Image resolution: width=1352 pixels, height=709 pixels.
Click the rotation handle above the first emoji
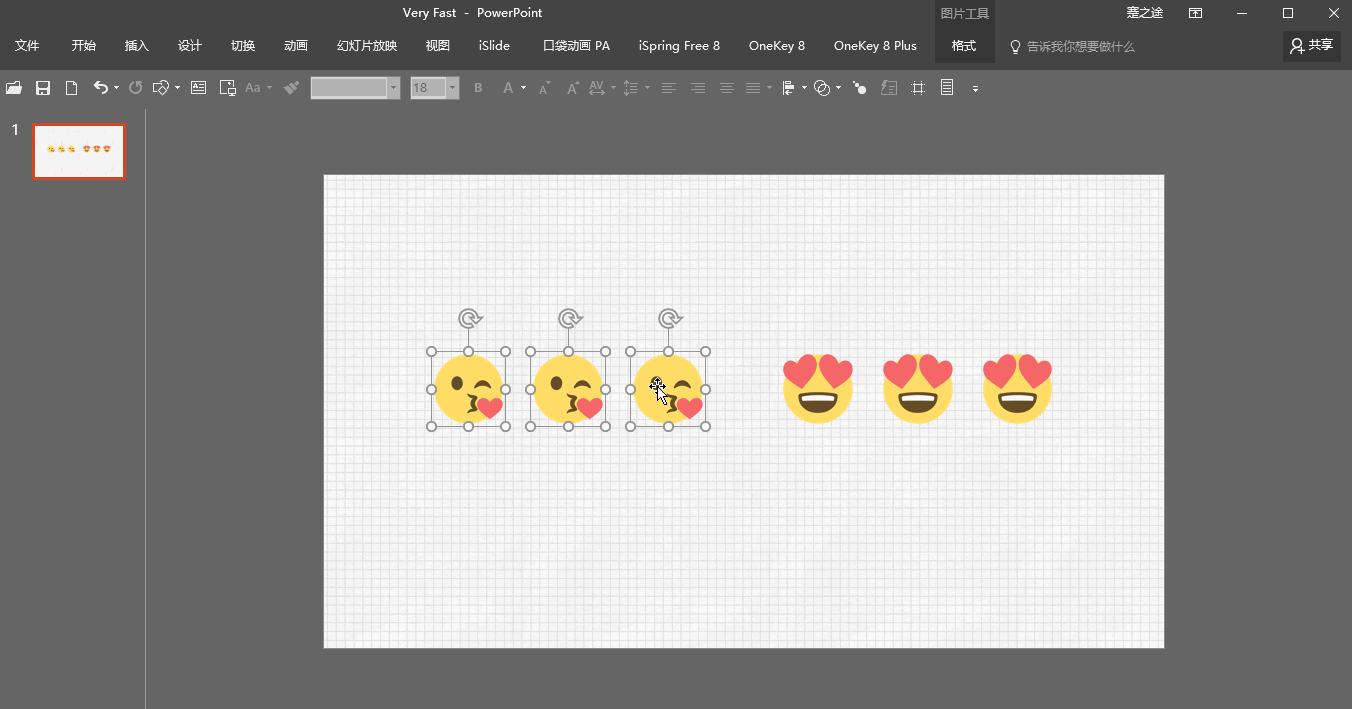pos(469,318)
